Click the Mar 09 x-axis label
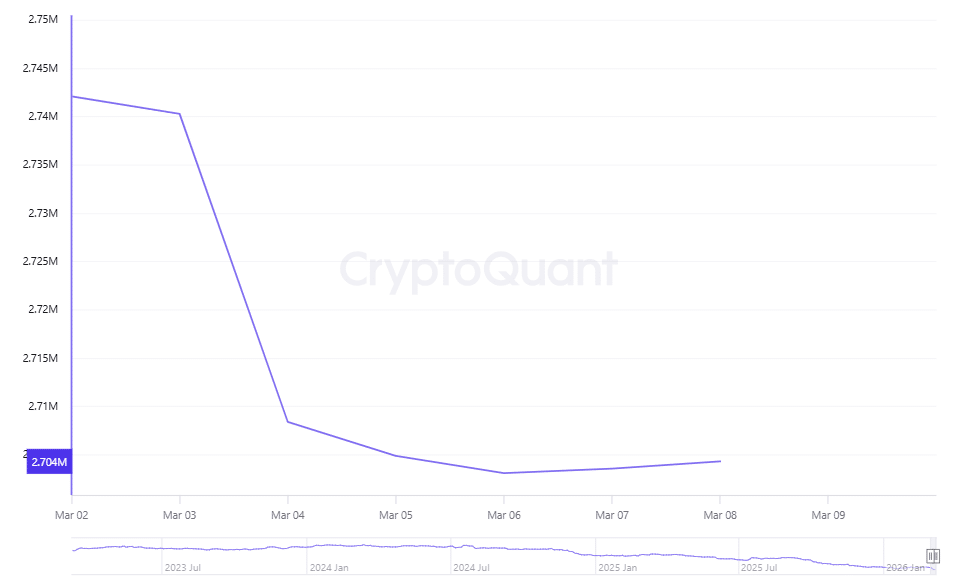This screenshot has width=957, height=587. click(828, 515)
